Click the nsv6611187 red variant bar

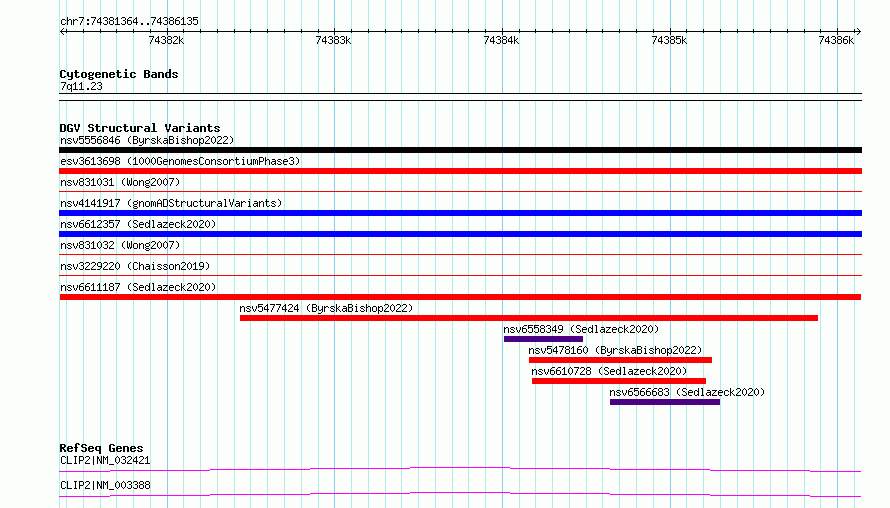(460, 297)
